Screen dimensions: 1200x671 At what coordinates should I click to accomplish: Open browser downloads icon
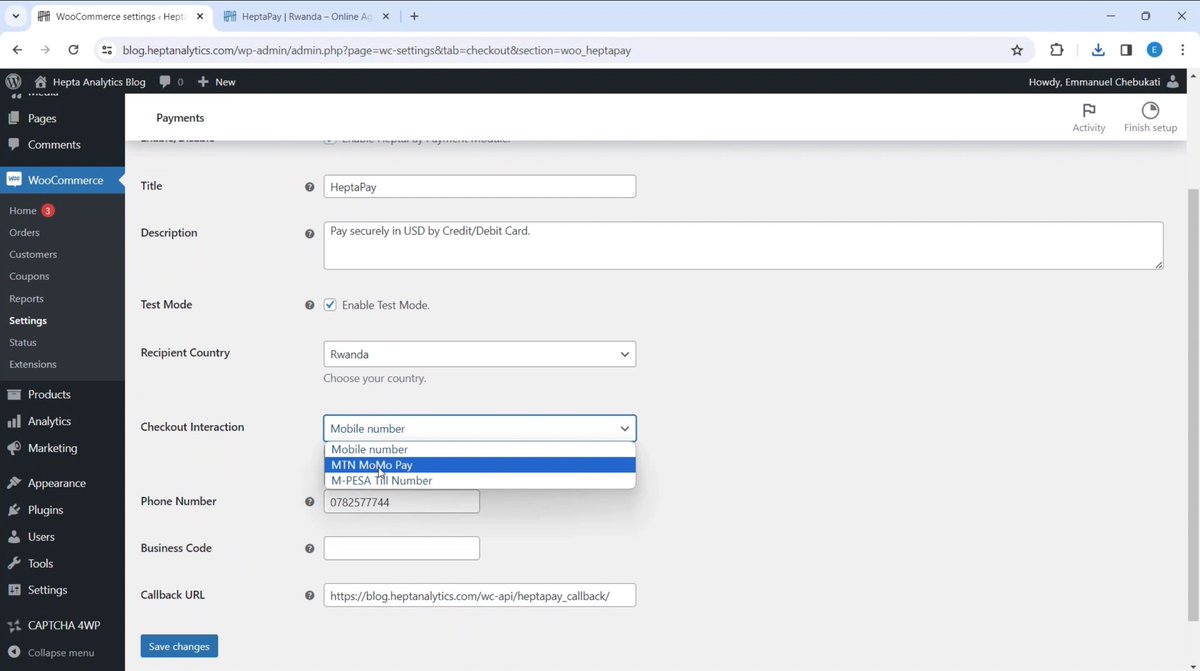point(1098,50)
